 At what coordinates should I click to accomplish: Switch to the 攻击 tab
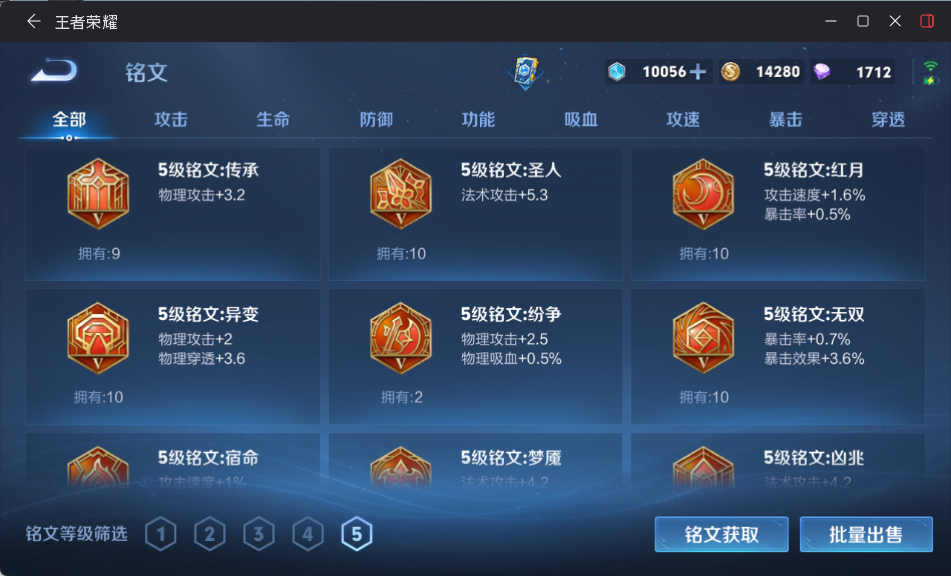(171, 119)
